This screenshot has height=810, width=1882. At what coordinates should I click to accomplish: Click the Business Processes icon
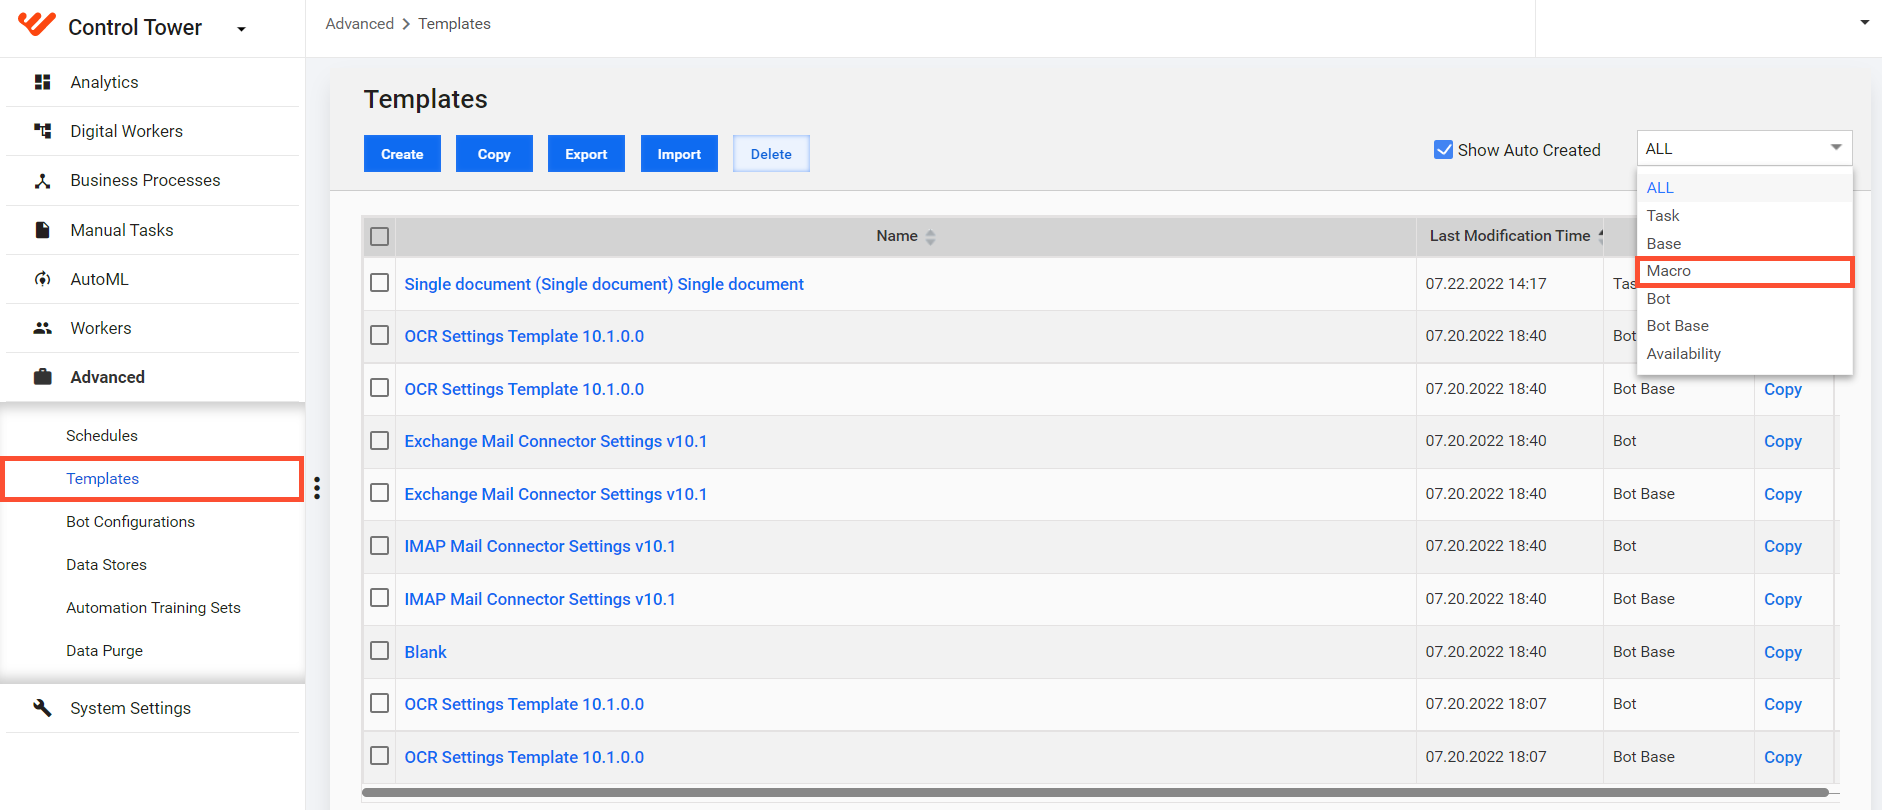pyautogui.click(x=42, y=181)
